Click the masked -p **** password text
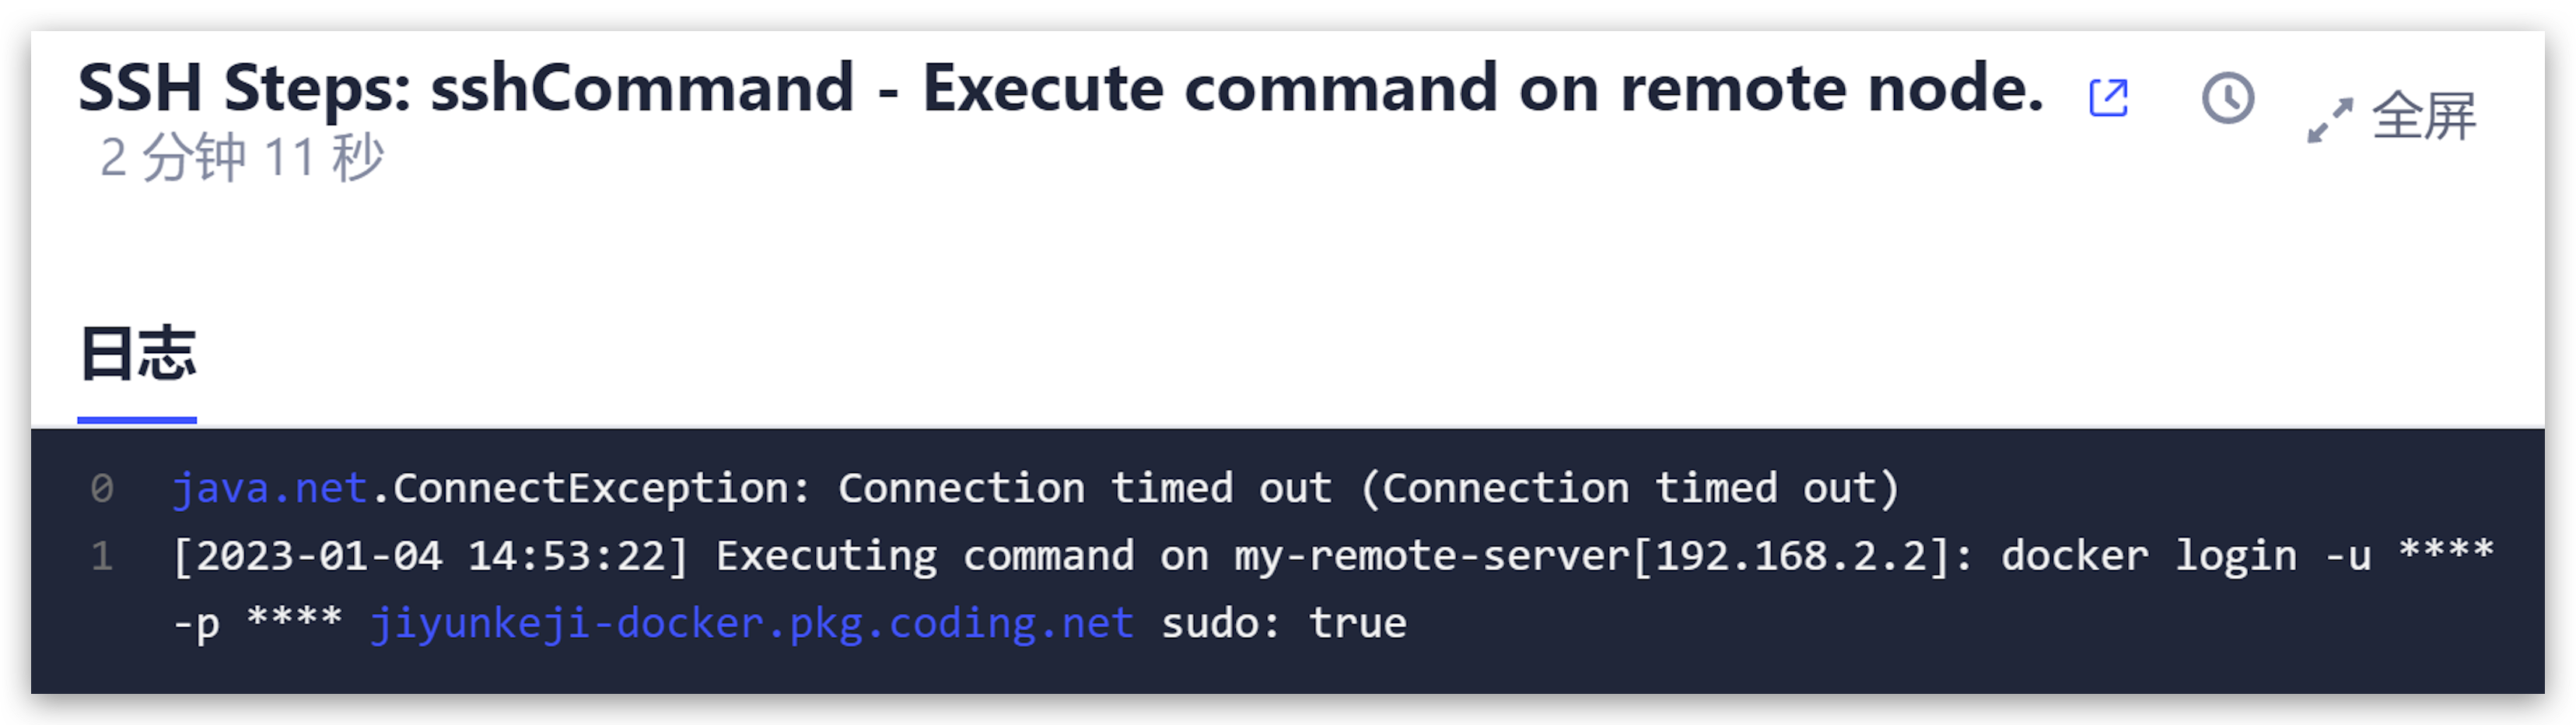2576x725 pixels. tap(257, 624)
